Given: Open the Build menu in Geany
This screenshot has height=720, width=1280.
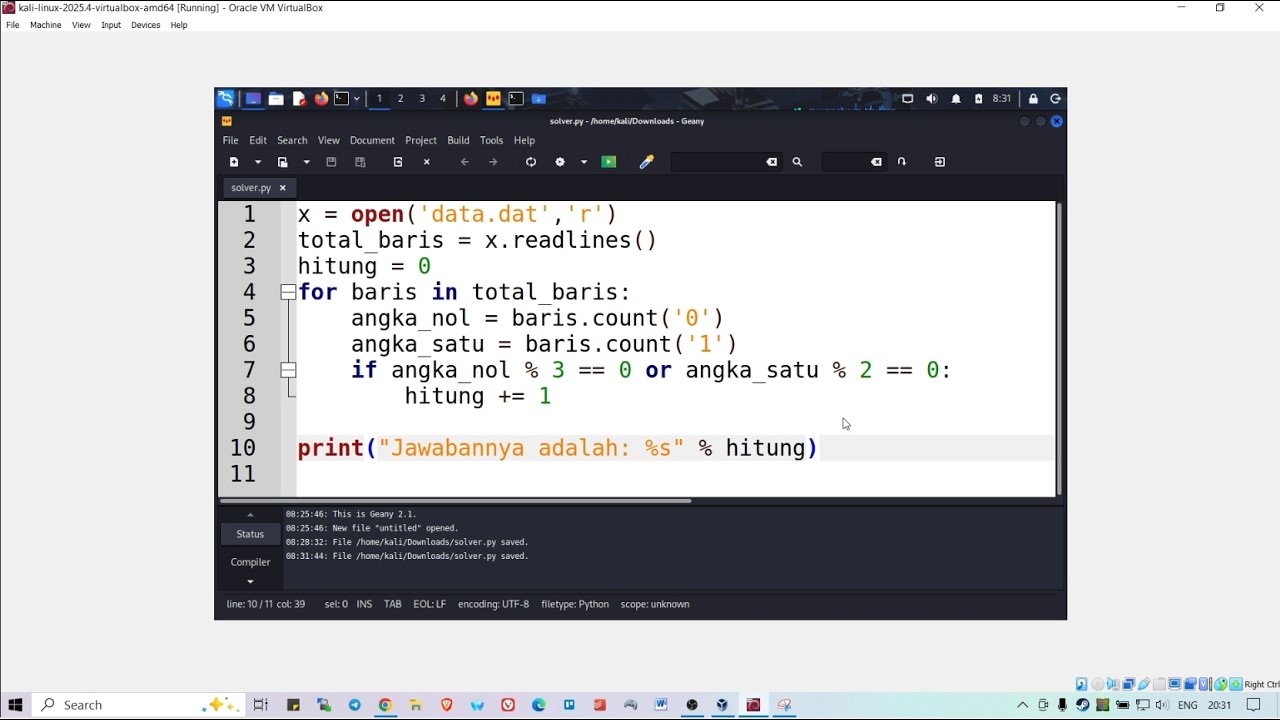Looking at the screenshot, I should 458,140.
